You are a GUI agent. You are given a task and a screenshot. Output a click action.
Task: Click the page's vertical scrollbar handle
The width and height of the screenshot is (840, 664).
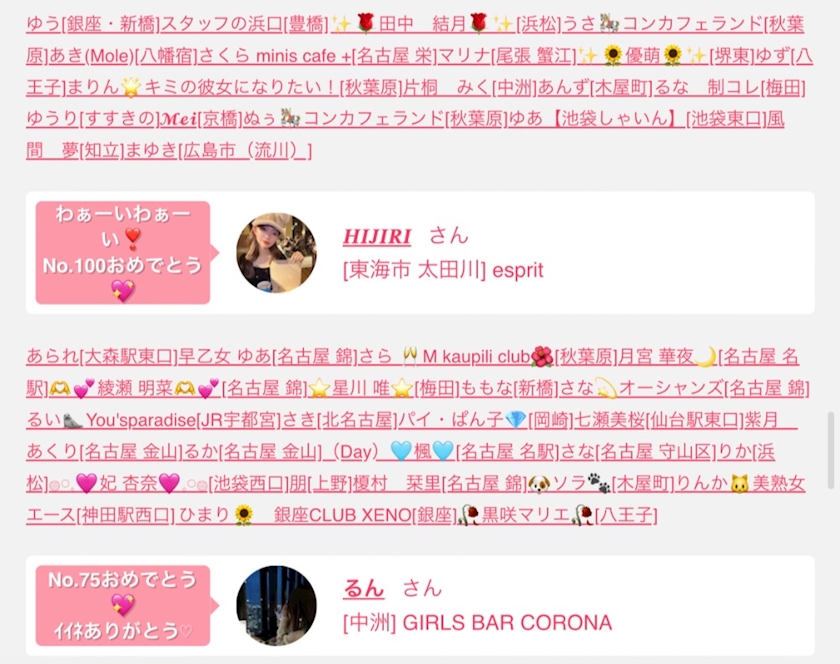tap(830, 450)
